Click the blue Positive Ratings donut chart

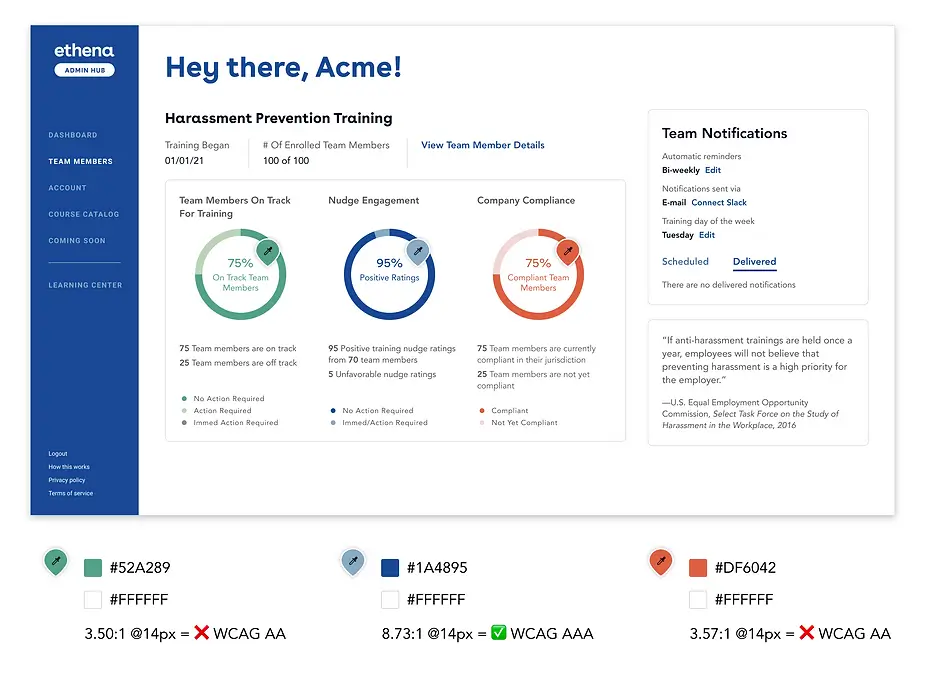(389, 274)
